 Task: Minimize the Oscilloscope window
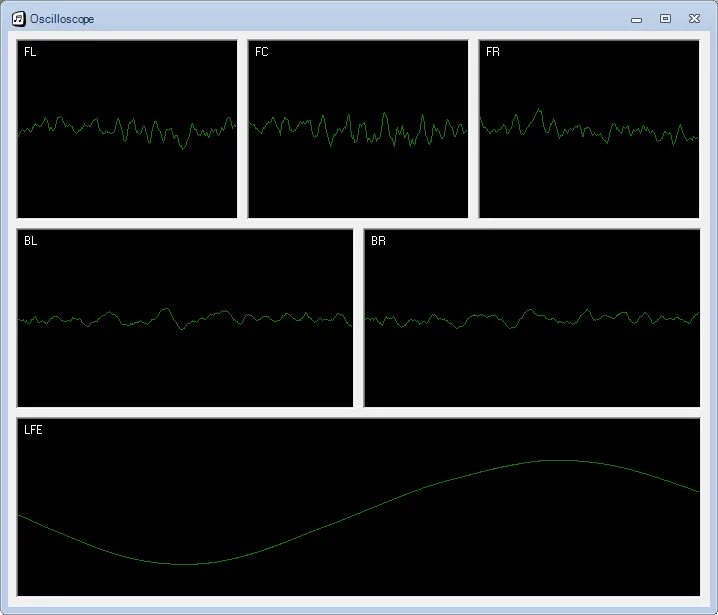pyautogui.click(x=636, y=20)
